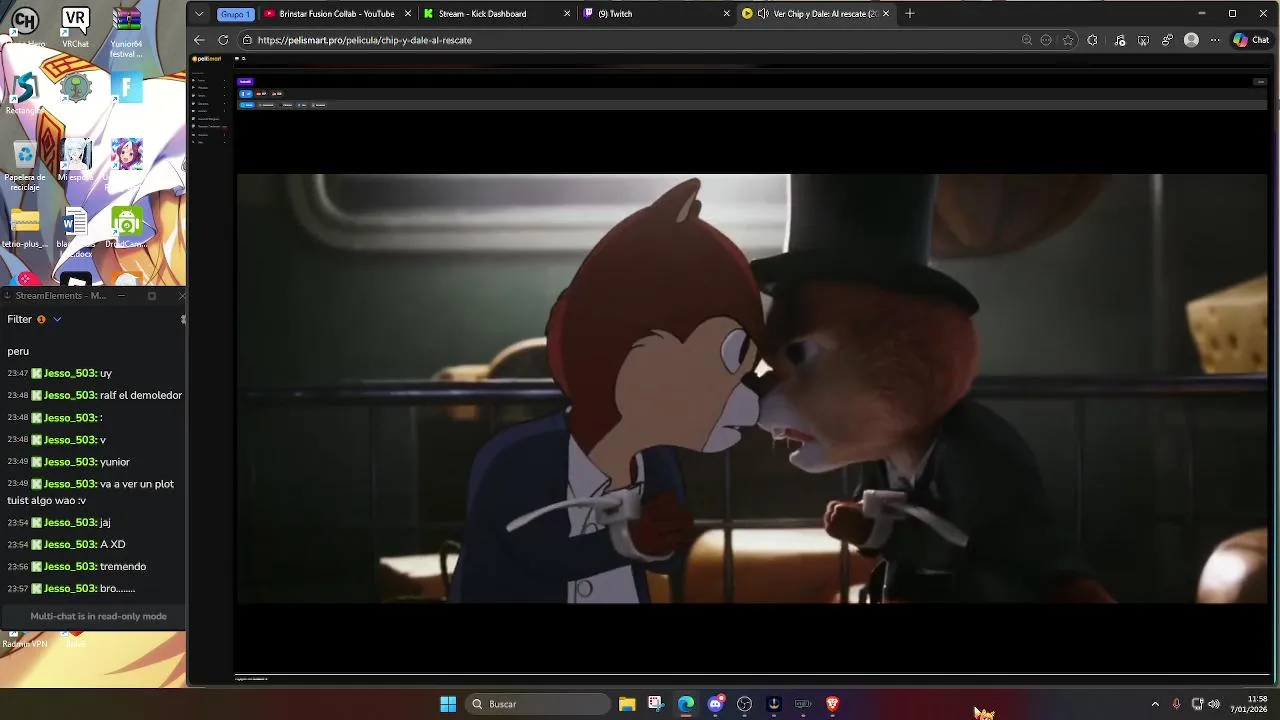The height and width of the screenshot is (720, 1280).
Task: Mute the audio on the Chip y Dale tab
Action: (763, 14)
